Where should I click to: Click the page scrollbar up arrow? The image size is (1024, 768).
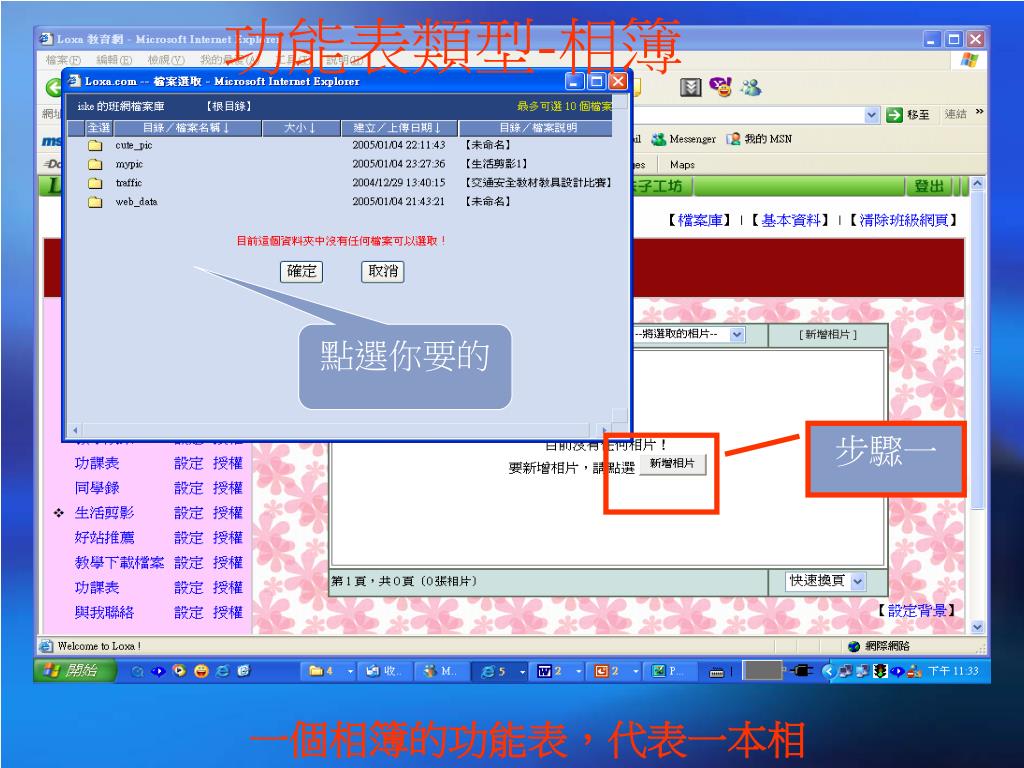click(x=977, y=184)
